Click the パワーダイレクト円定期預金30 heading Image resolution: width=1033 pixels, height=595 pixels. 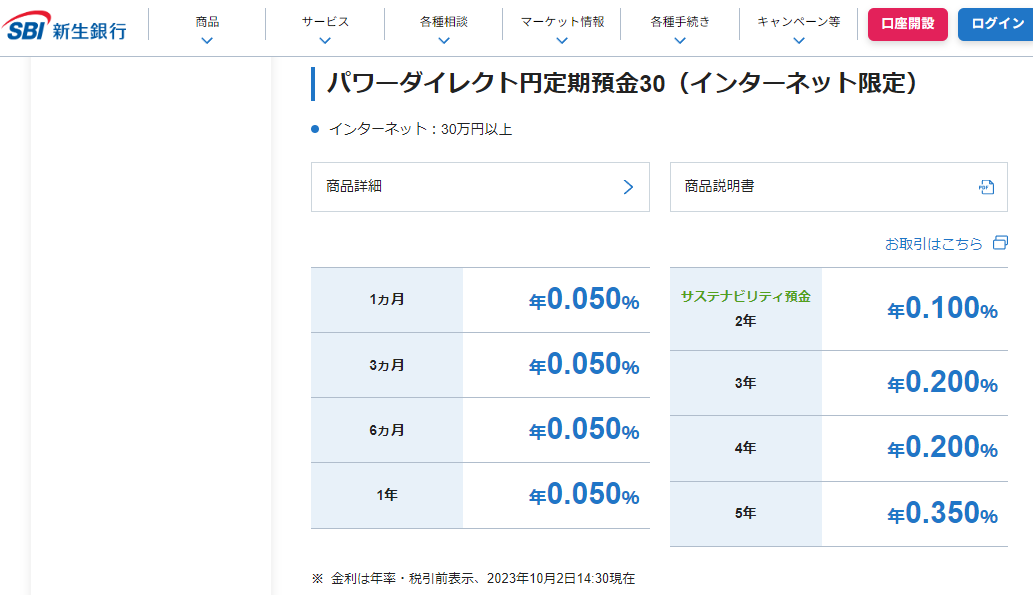pos(621,83)
